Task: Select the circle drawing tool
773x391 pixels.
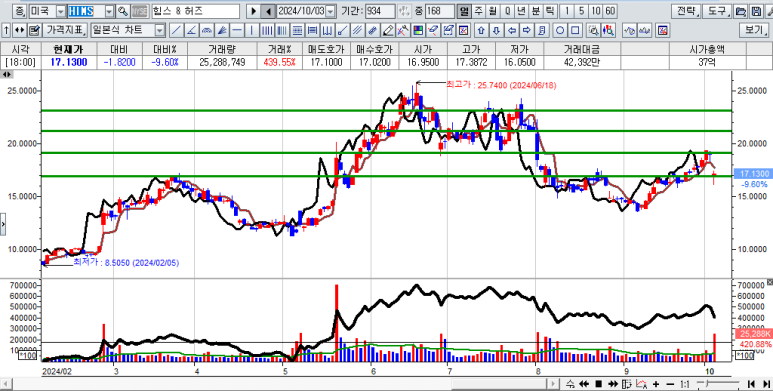Action: coord(560,31)
